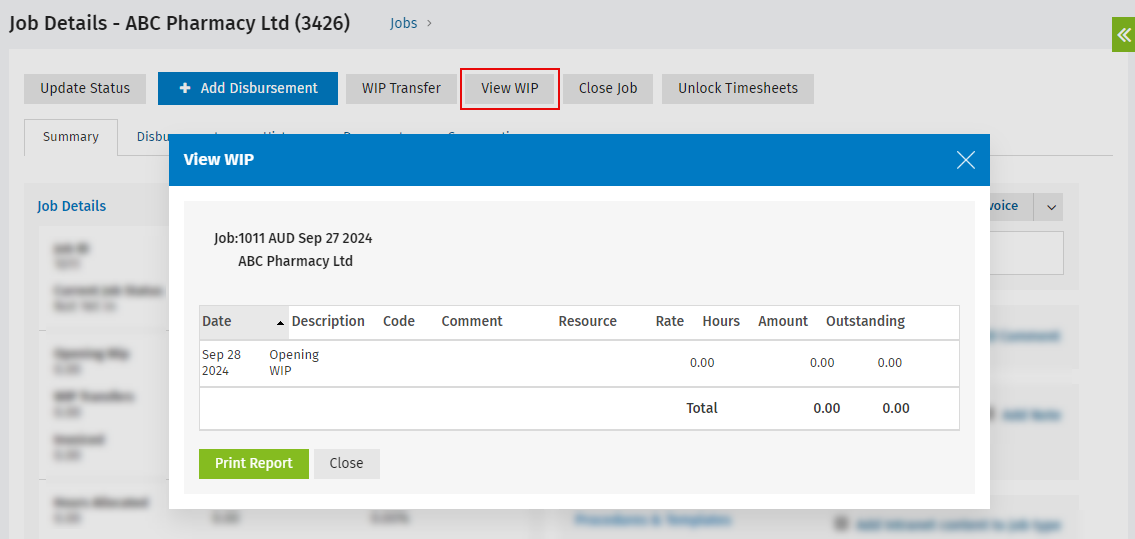Click Unlock Timesheets
The image size is (1135, 539).
[738, 88]
